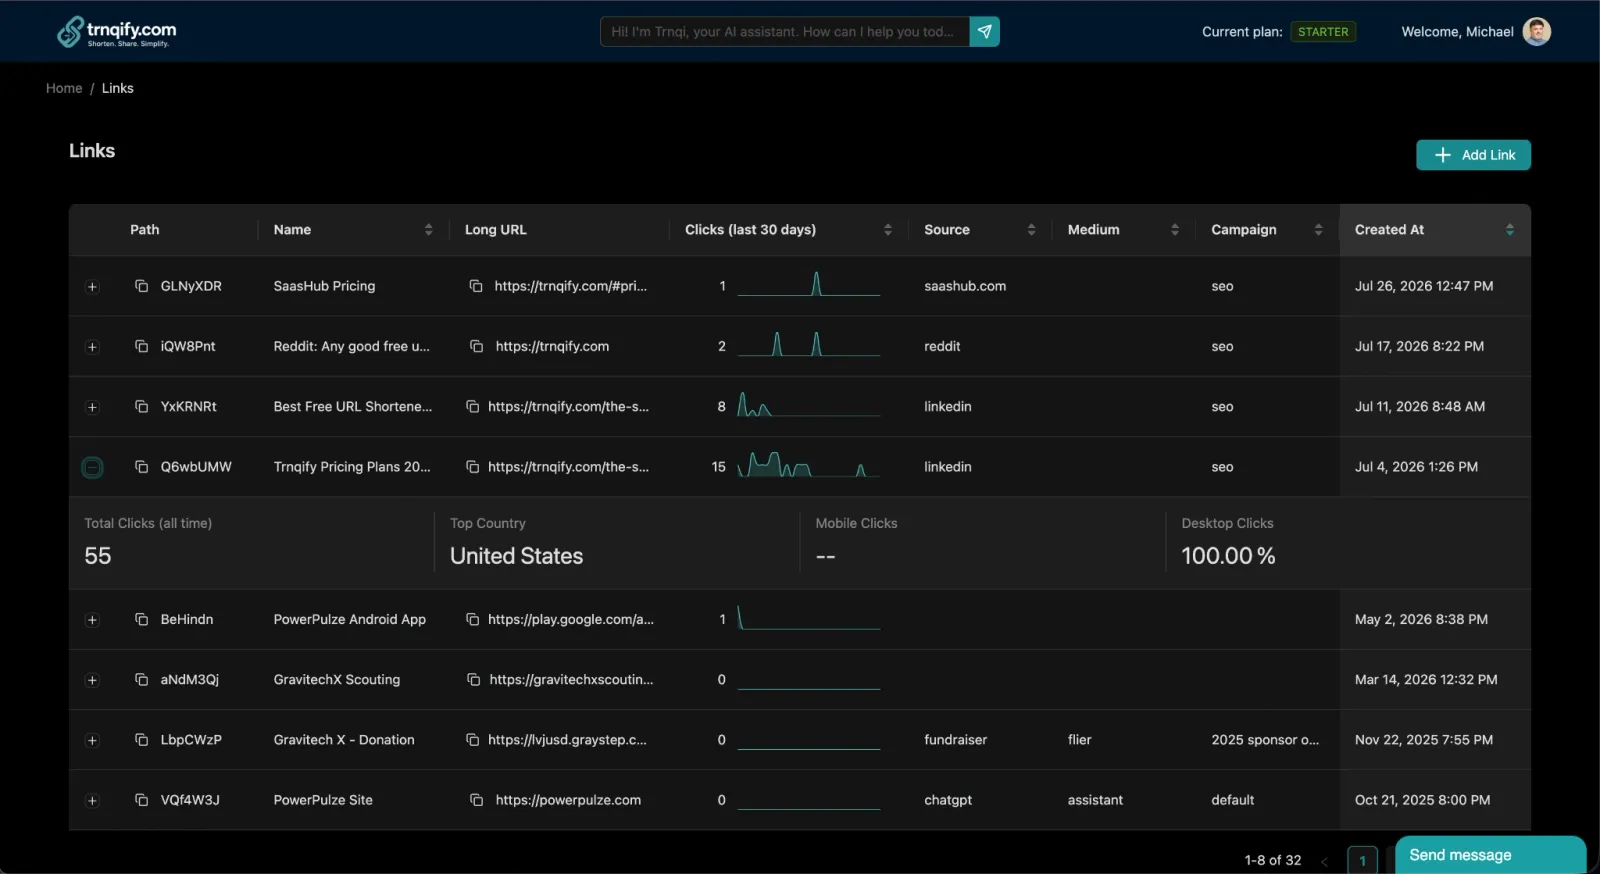Click 'saashub.com' source cell
The height and width of the screenshot is (874, 1600).
click(x=965, y=286)
